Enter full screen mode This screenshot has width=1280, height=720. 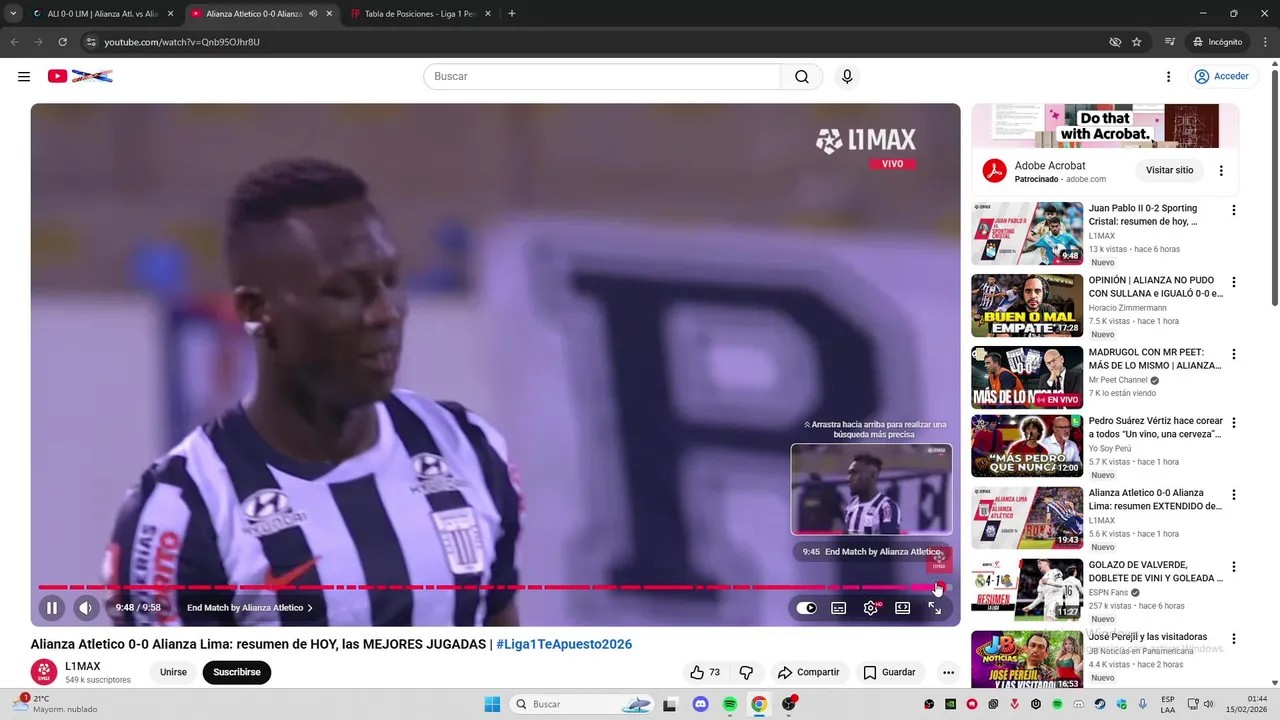[934, 608]
